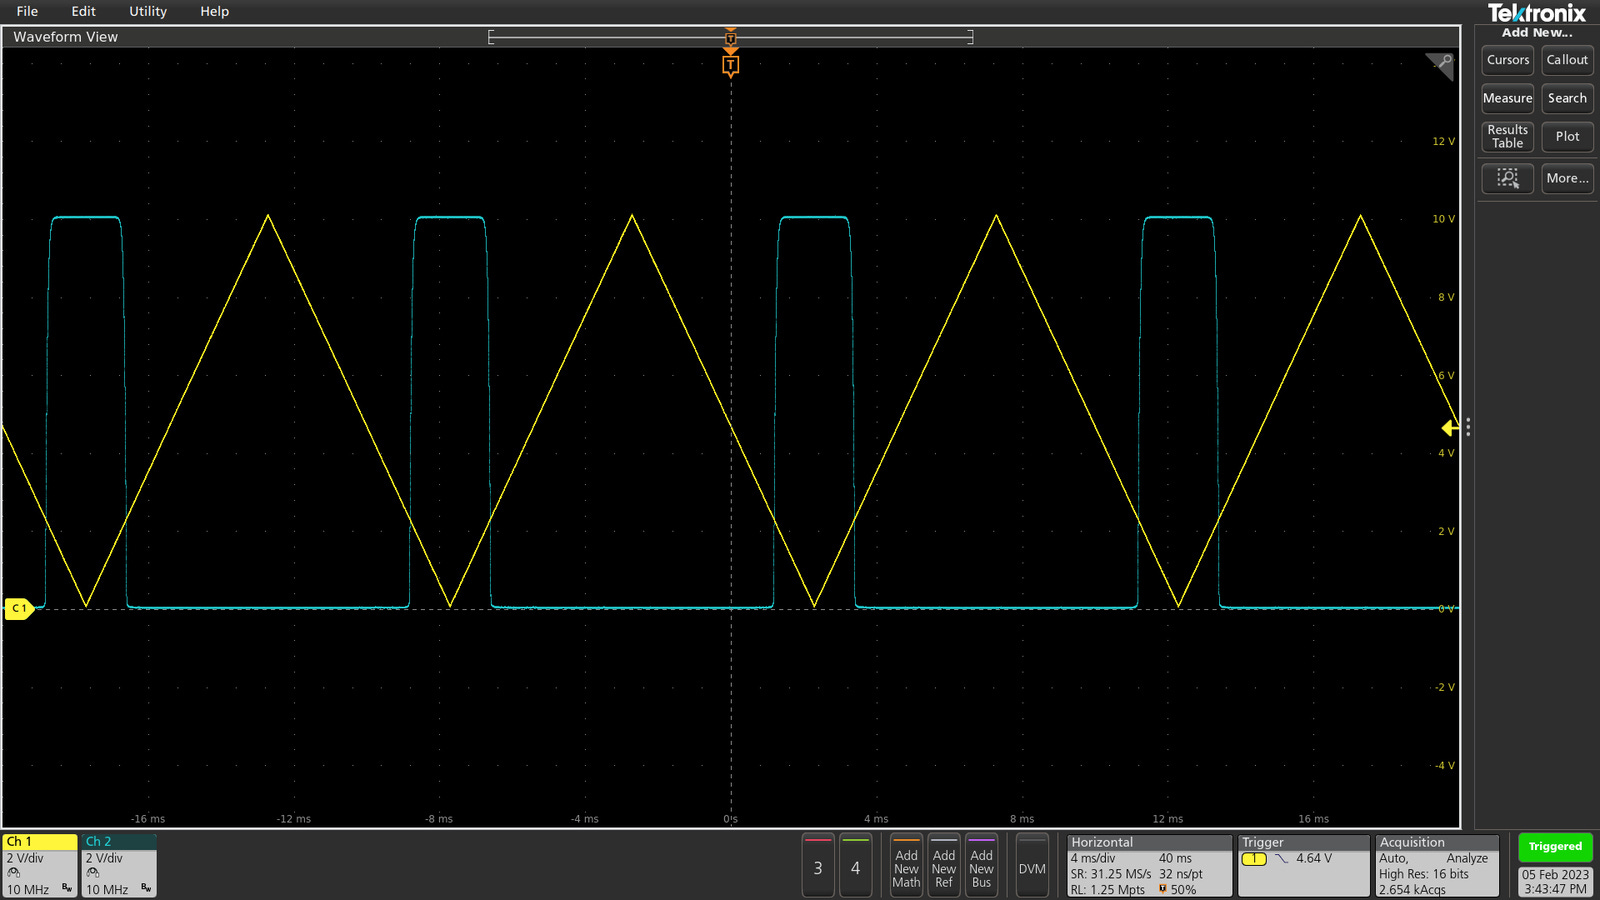The width and height of the screenshot is (1600, 900).
Task: Open the Trigger settings panel
Action: click(1303, 865)
